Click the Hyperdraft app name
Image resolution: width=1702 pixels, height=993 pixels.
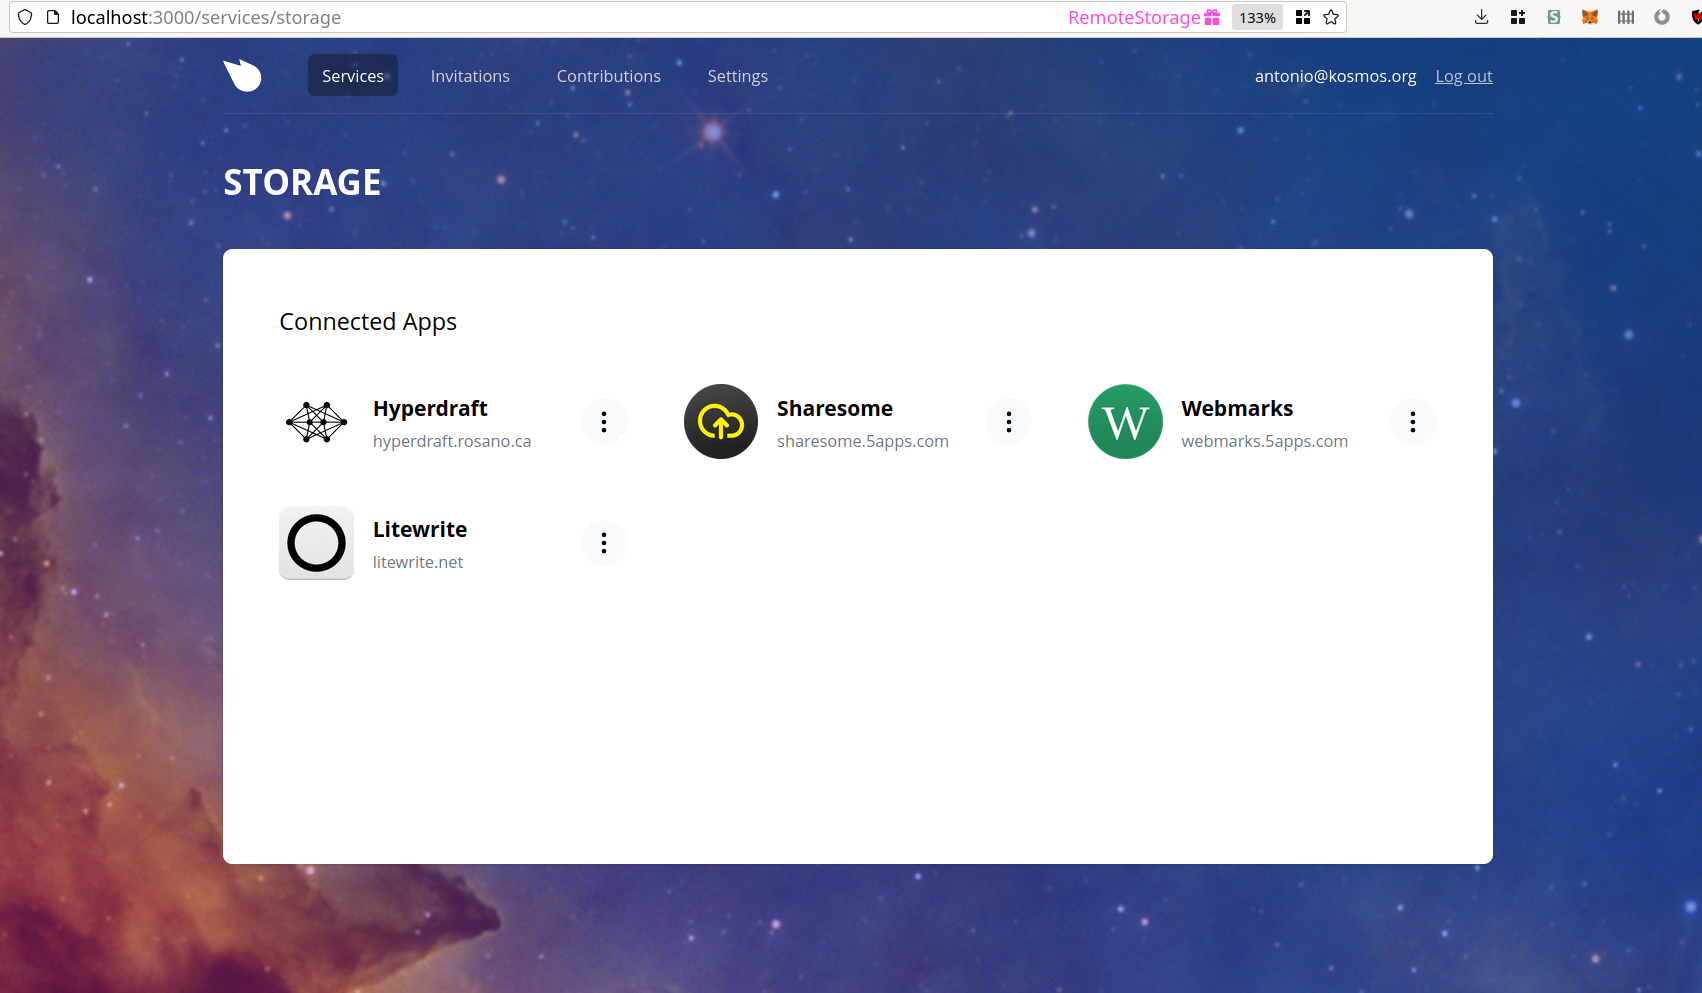coord(430,408)
